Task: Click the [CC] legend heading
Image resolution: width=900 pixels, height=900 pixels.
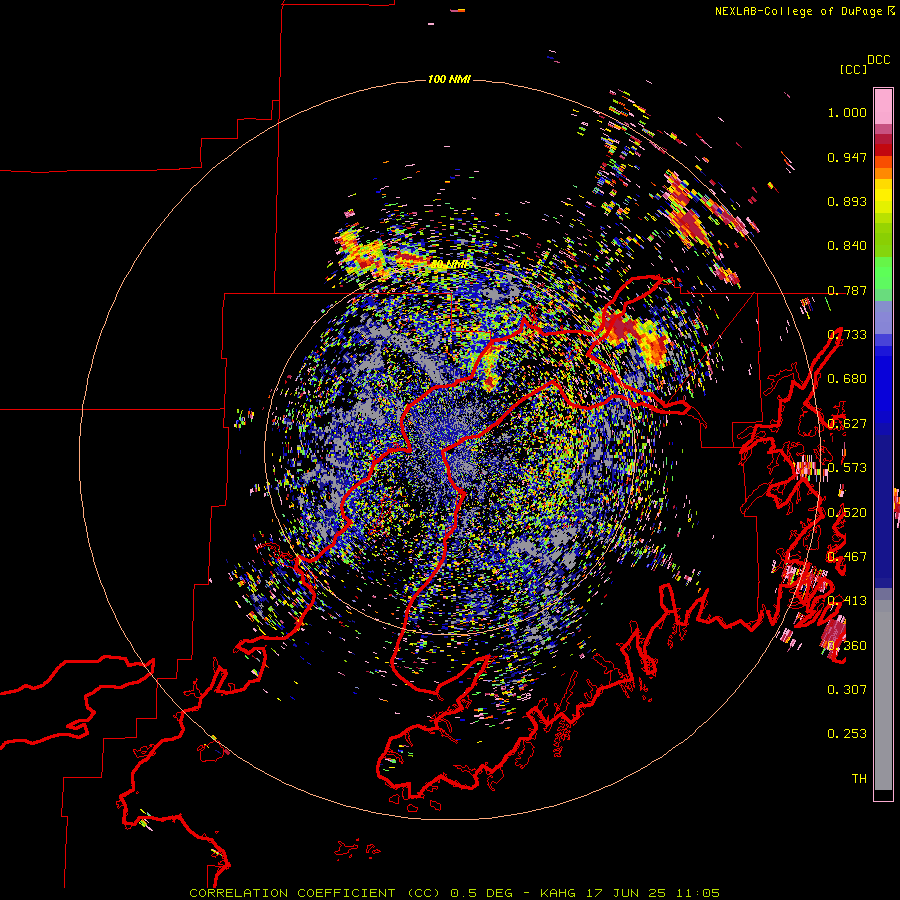Action: tap(853, 69)
